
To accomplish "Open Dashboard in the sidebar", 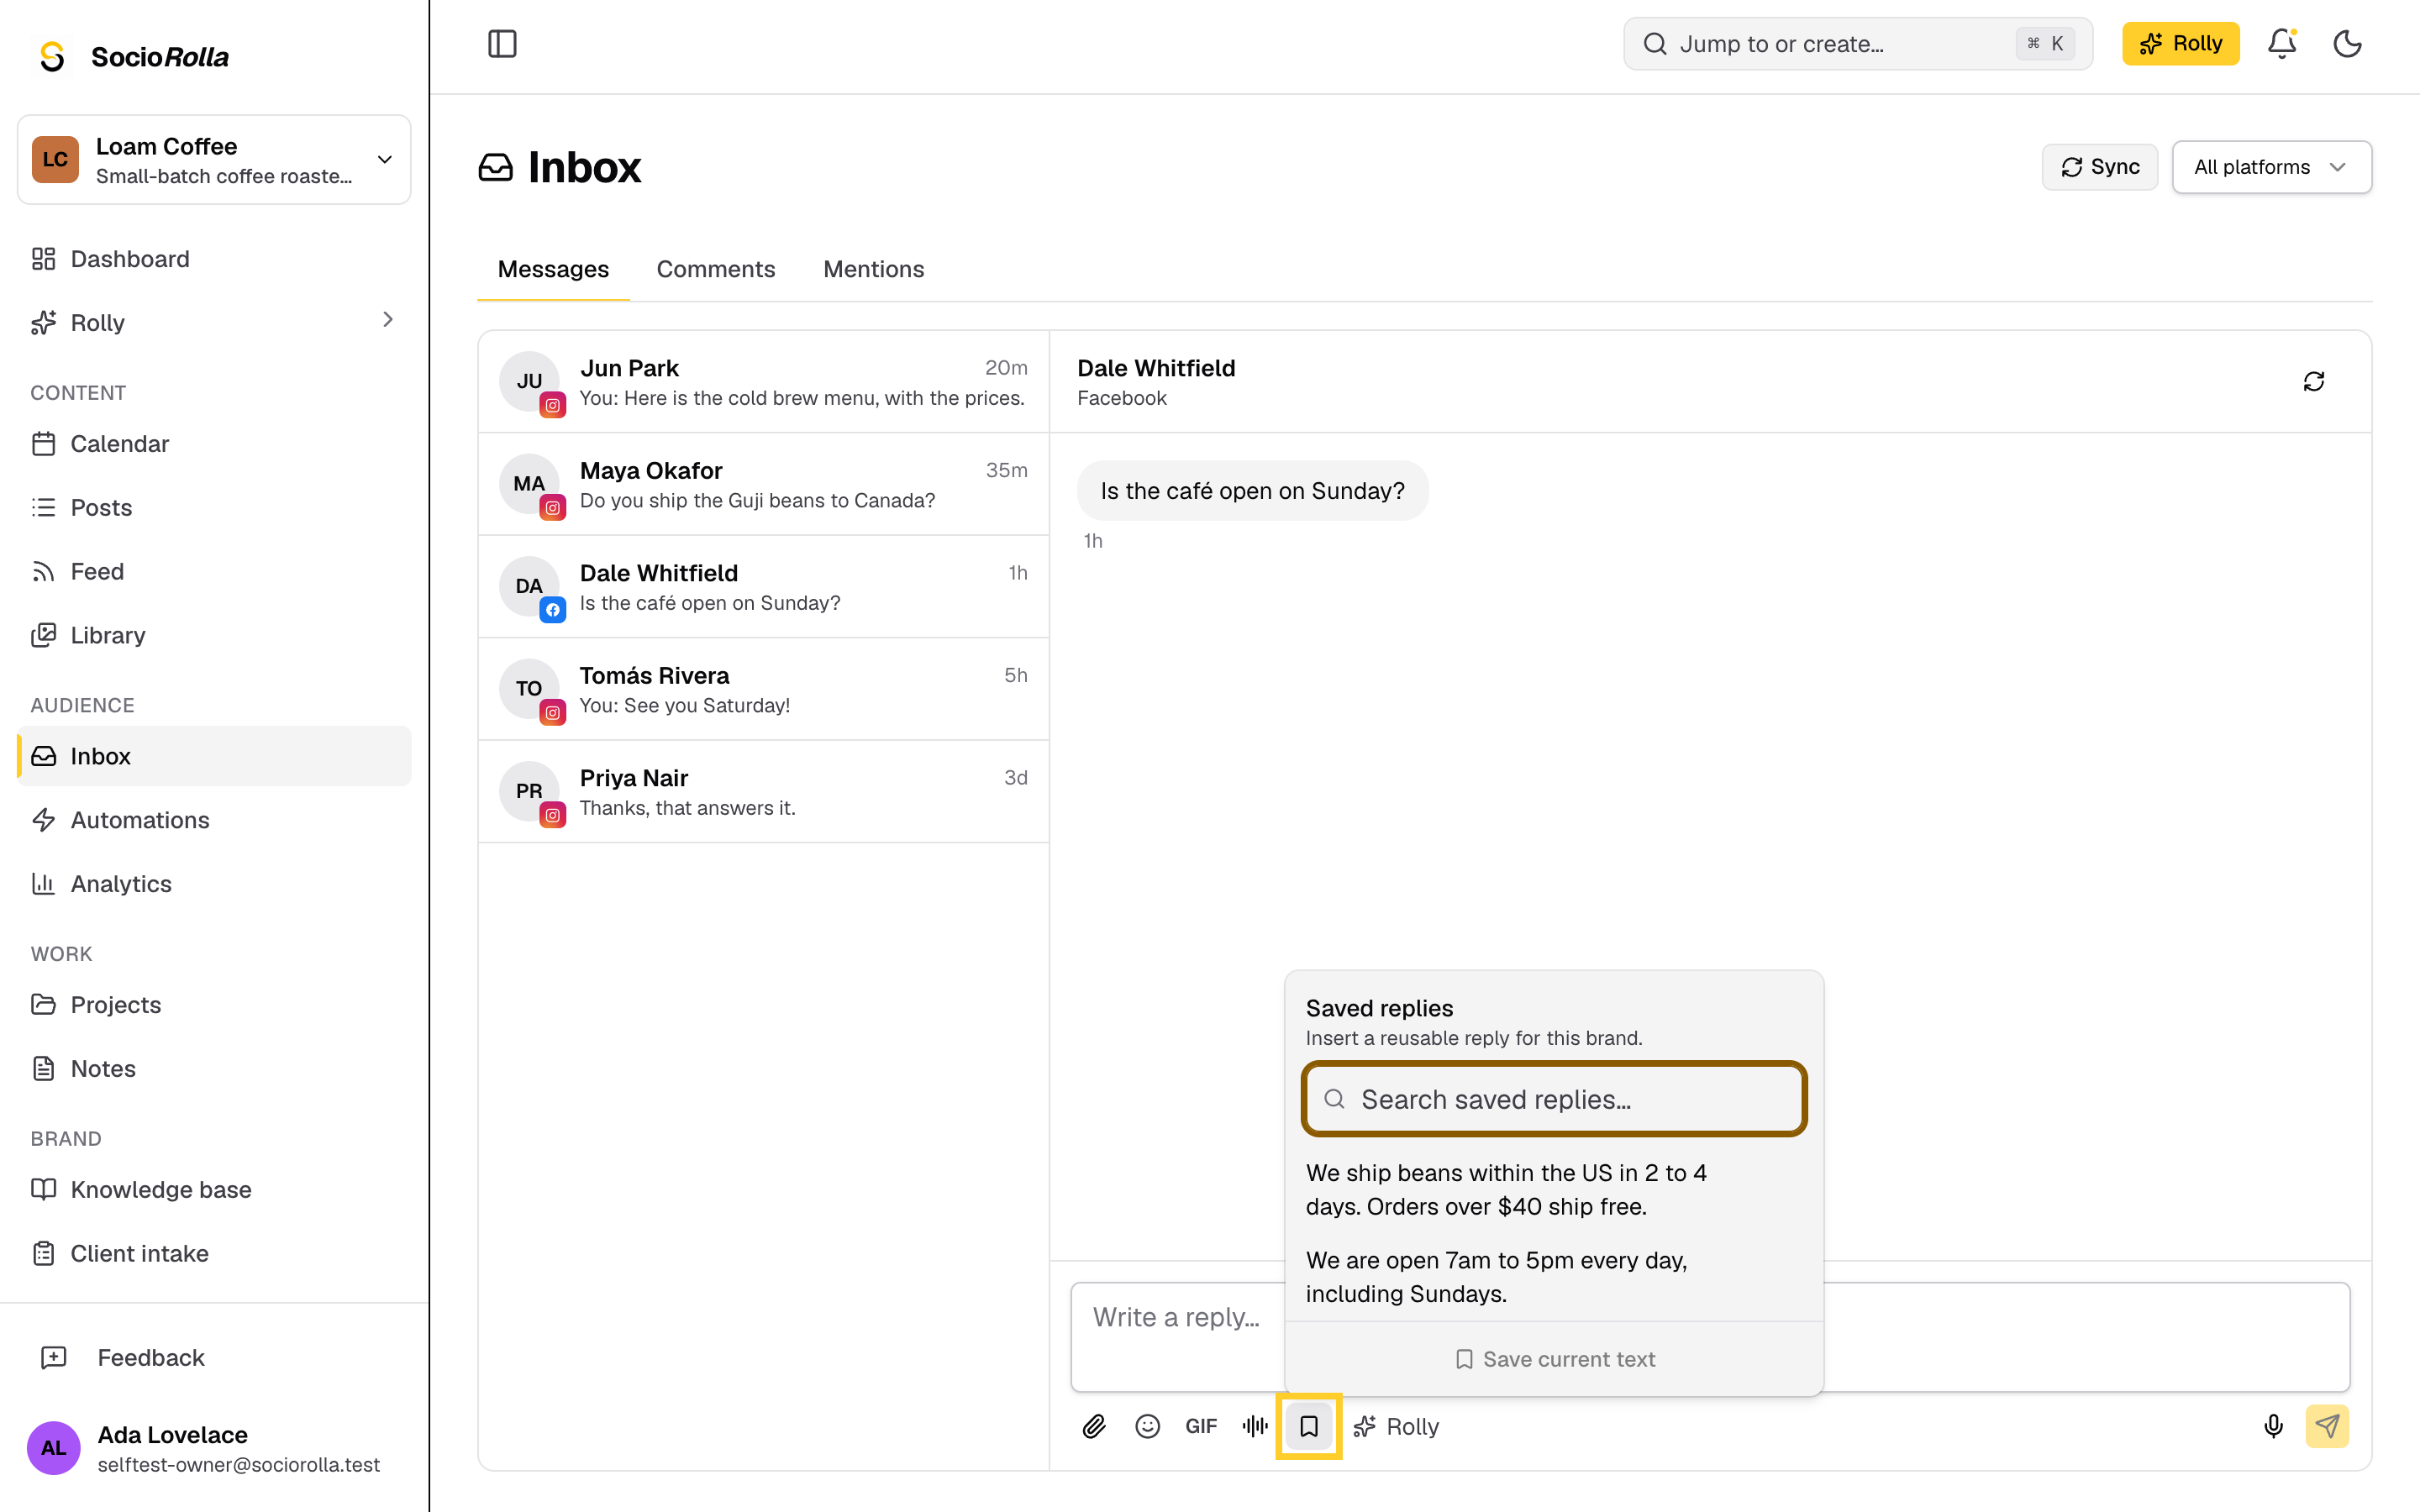I will (x=214, y=259).
